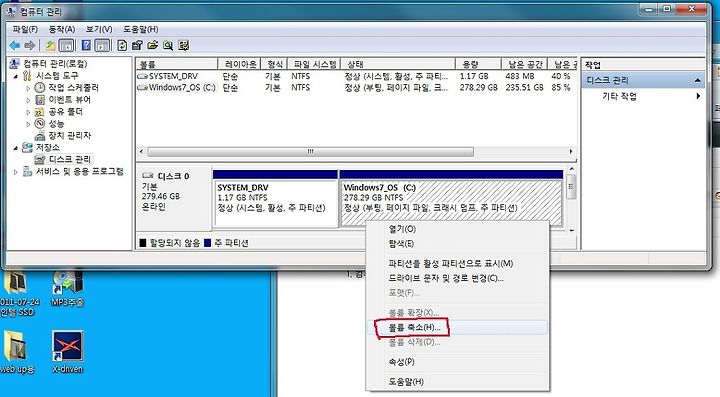The width and height of the screenshot is (720, 397).
Task: Open the 파일(F) menu
Action: (x=25, y=29)
